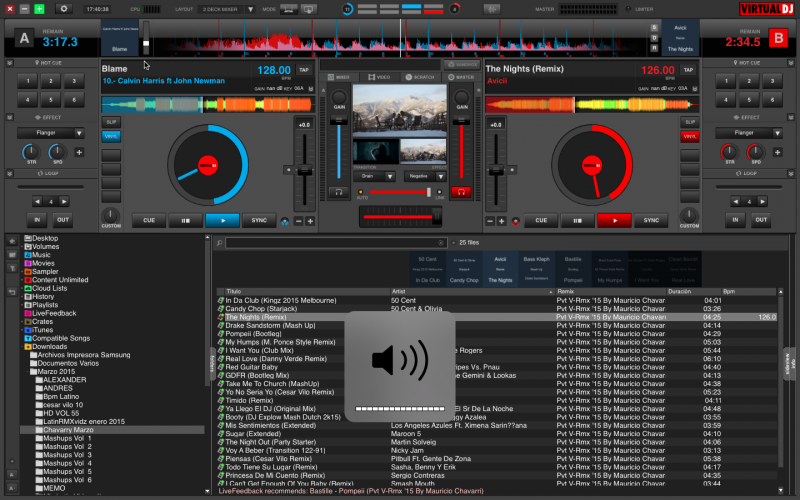Viewport: 800px width, 500px height.
Task: Click the filter folder icon in browser sidebar
Action: [12, 267]
